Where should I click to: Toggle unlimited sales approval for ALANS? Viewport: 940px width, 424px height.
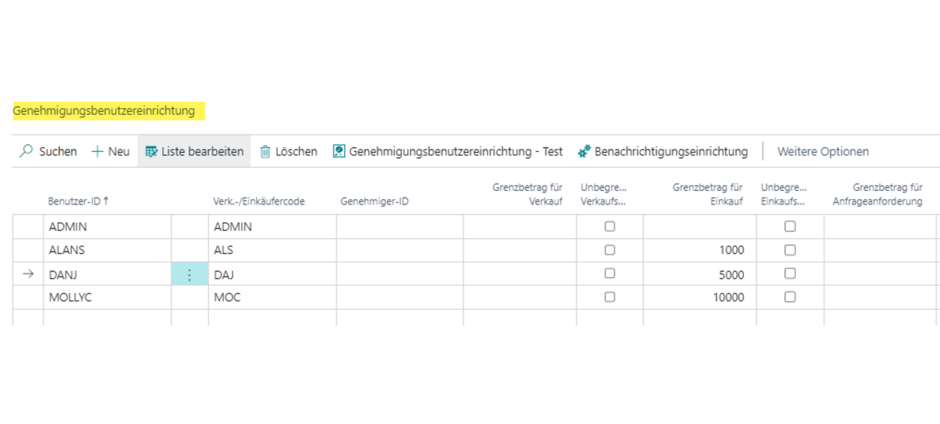(x=610, y=250)
